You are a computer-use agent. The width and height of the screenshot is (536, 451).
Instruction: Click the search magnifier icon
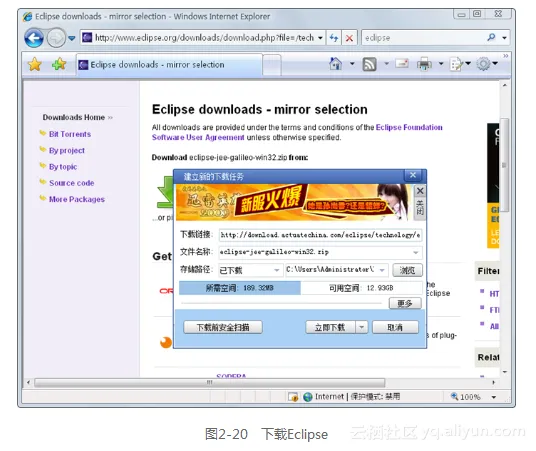coord(491,37)
